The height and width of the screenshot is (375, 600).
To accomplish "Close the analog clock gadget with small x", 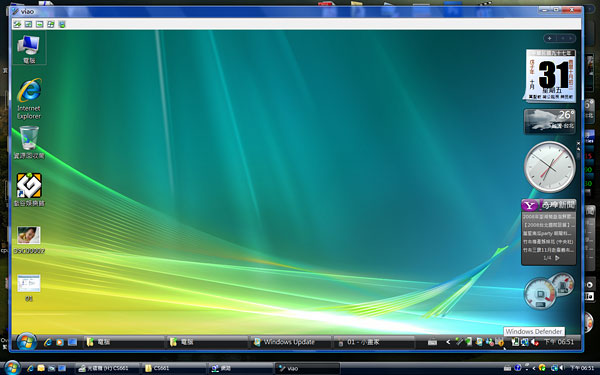I will (x=578, y=143).
